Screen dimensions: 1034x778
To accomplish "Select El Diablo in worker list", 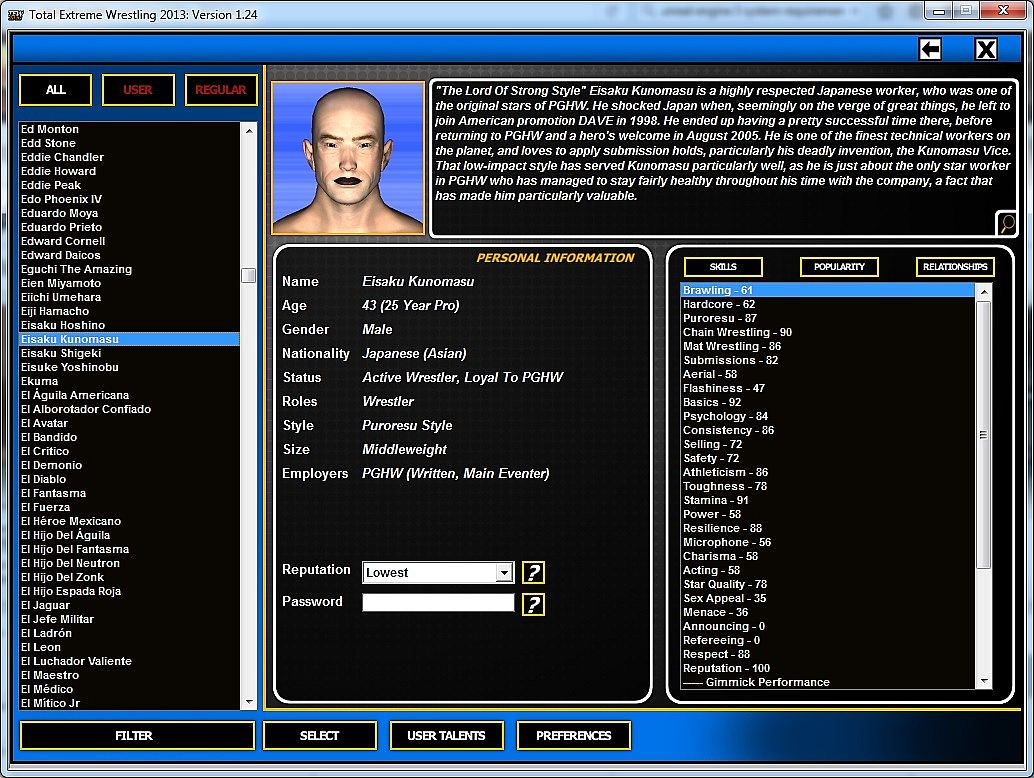I will click(x=129, y=479).
